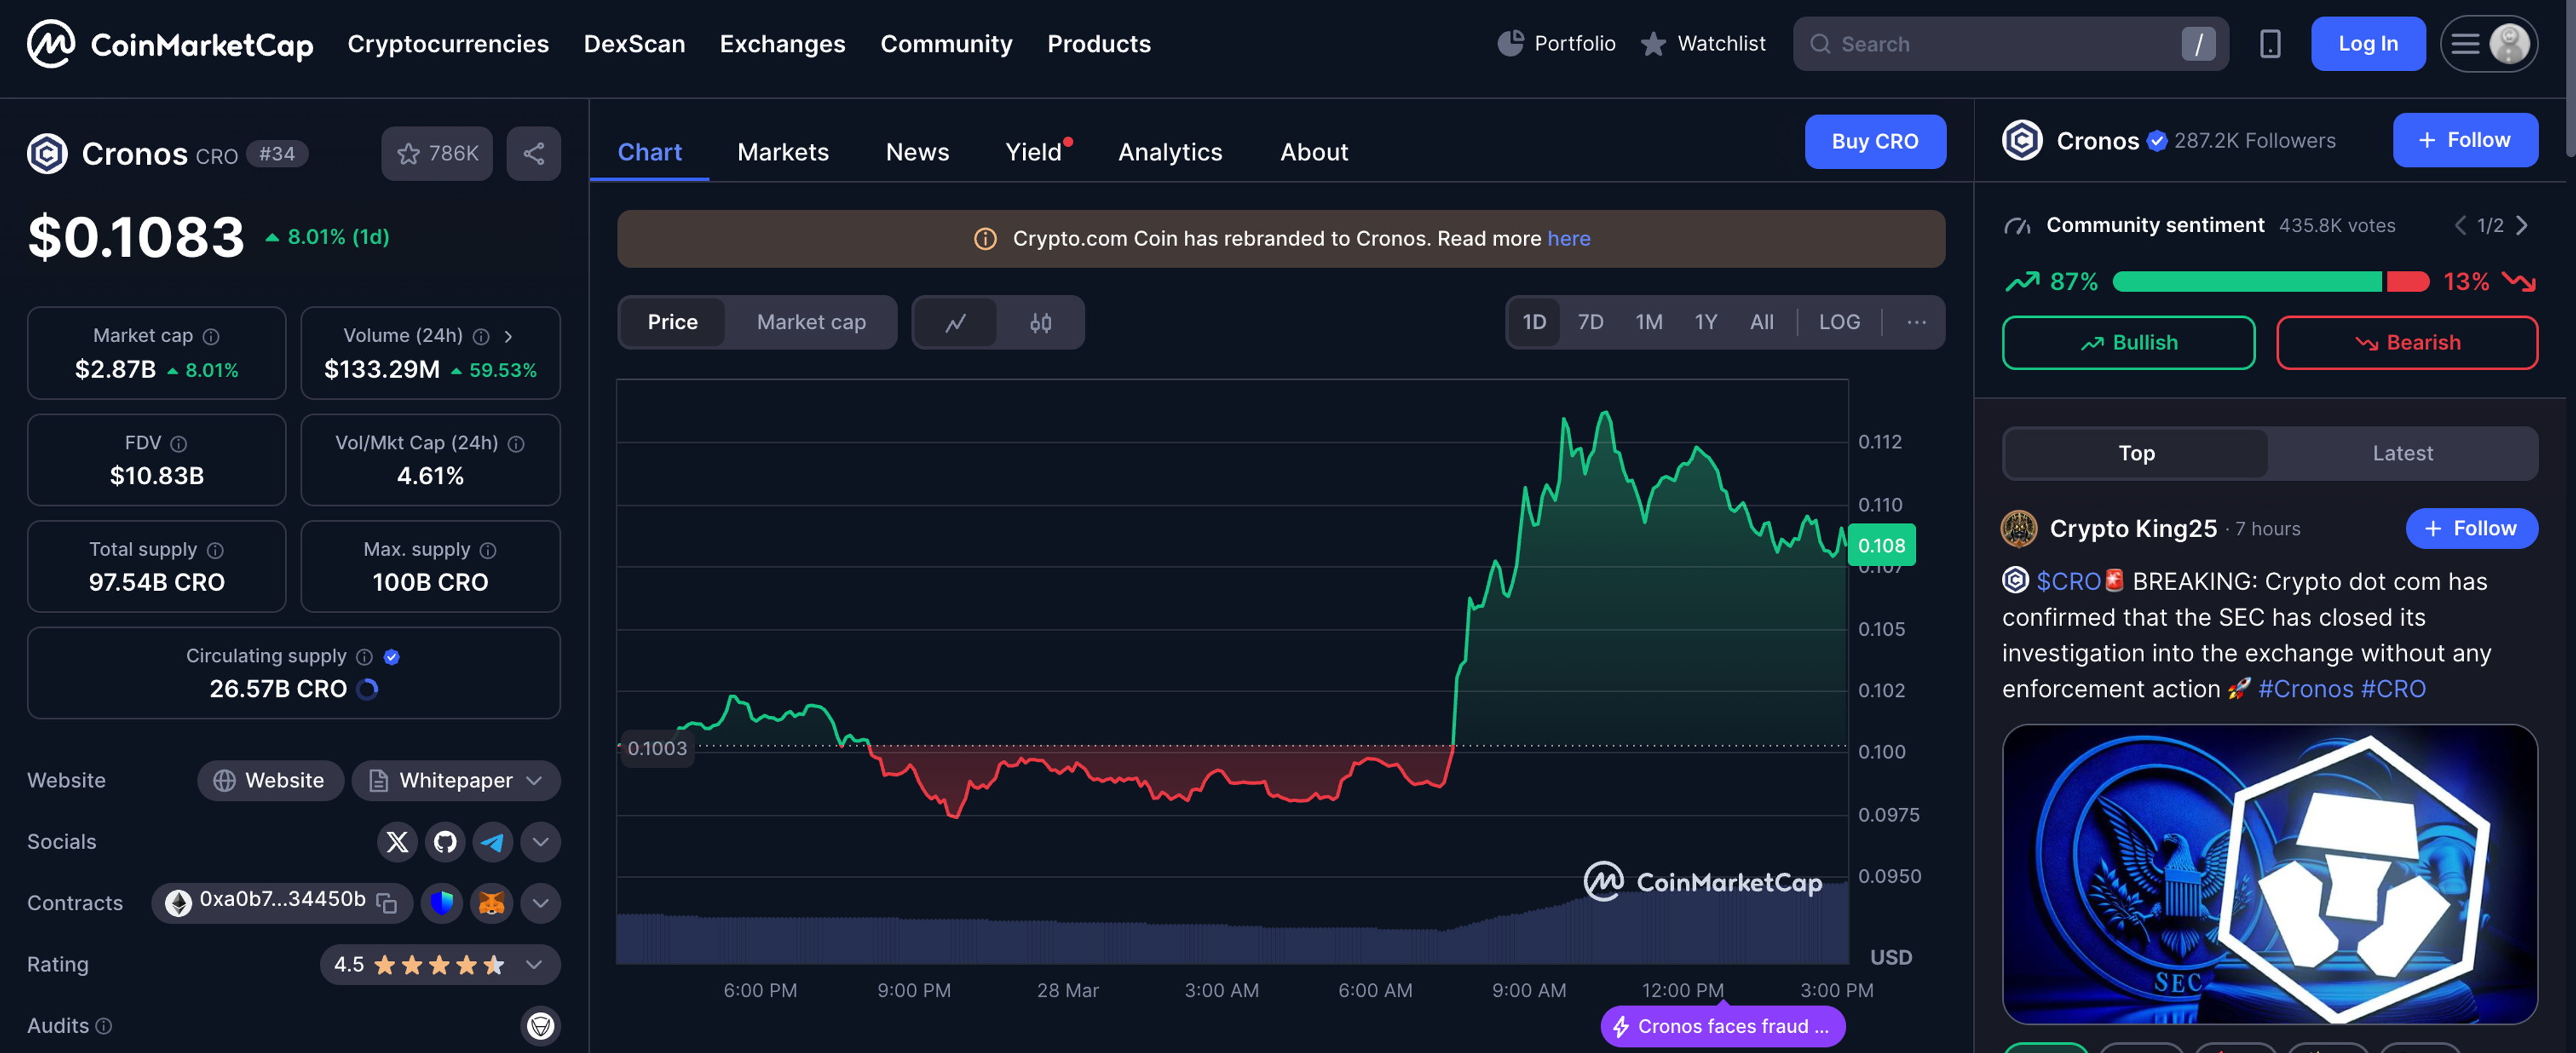Expand more socials chevron

(540, 842)
